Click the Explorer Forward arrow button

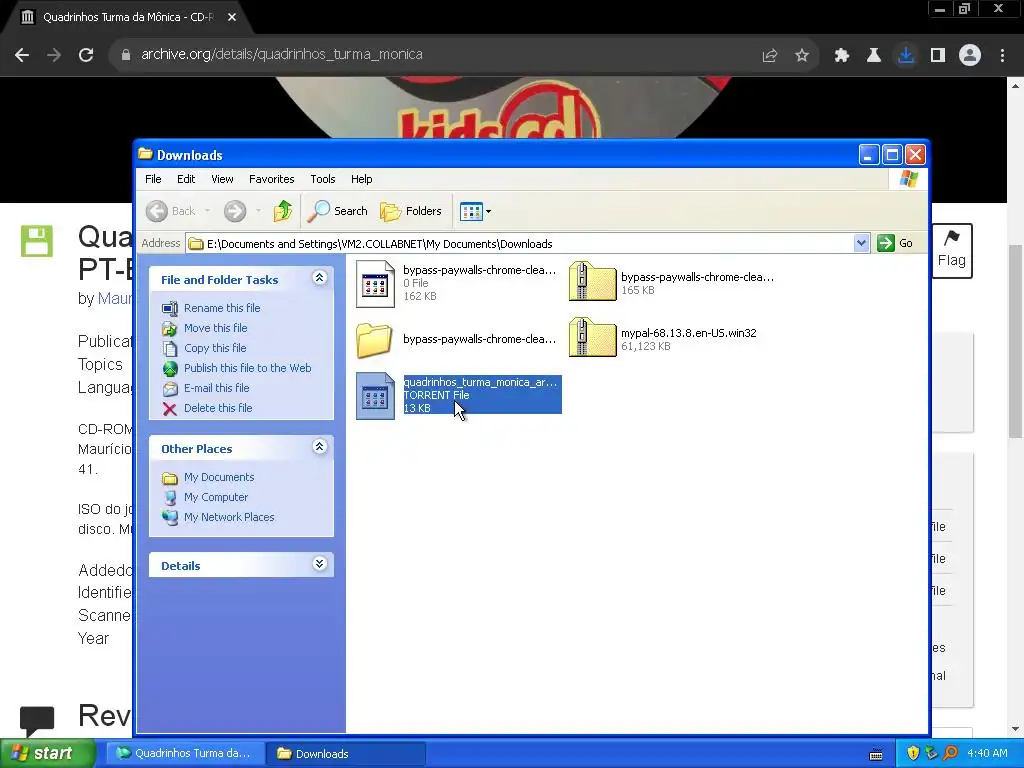(235, 211)
